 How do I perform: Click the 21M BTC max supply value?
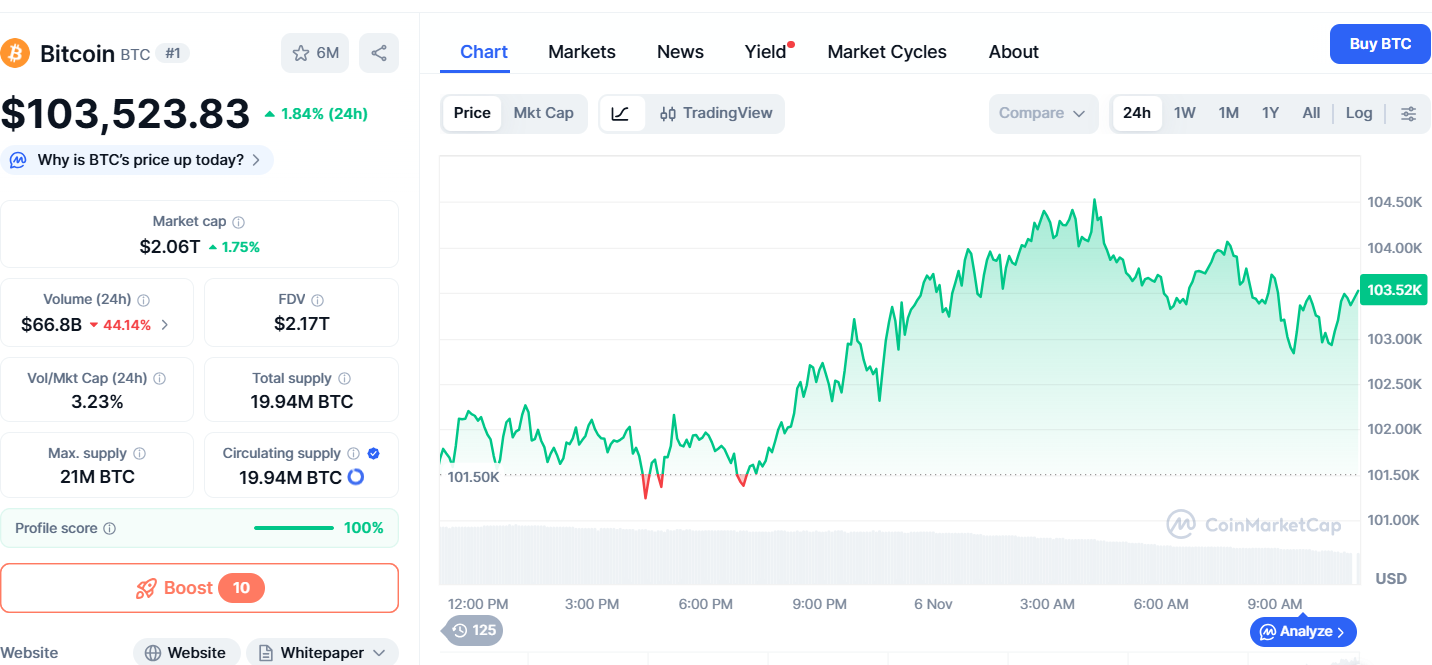pos(97,477)
